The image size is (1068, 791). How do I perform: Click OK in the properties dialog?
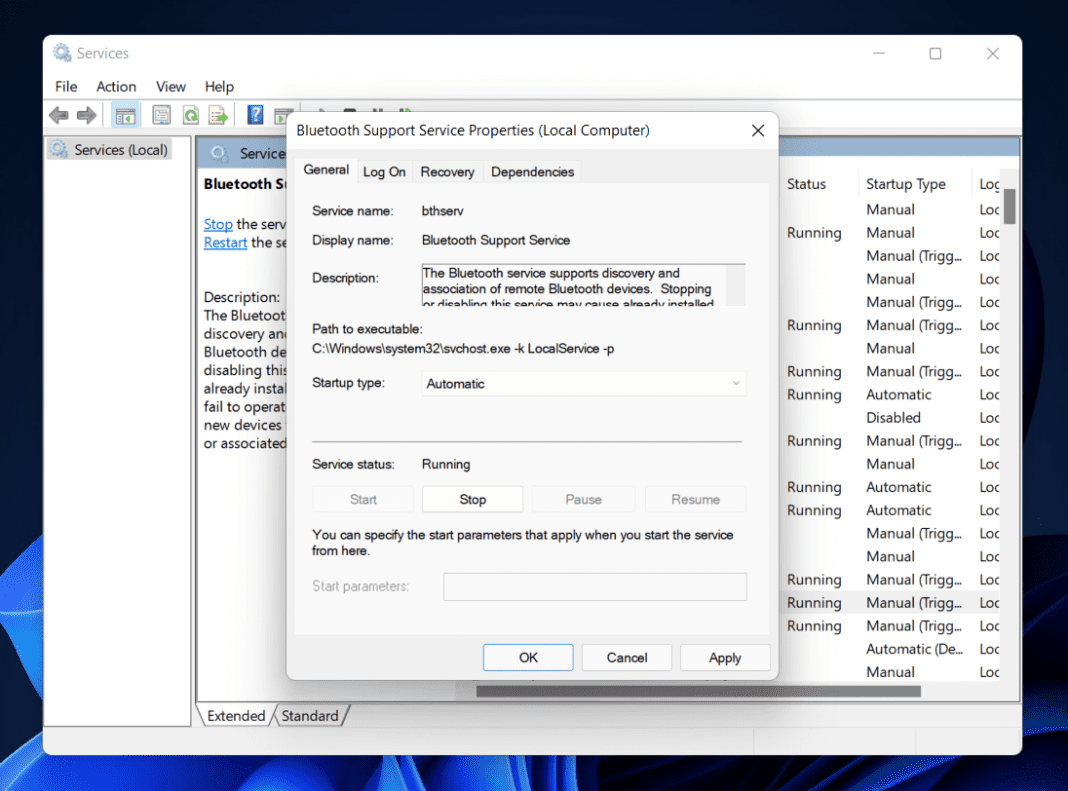(528, 657)
